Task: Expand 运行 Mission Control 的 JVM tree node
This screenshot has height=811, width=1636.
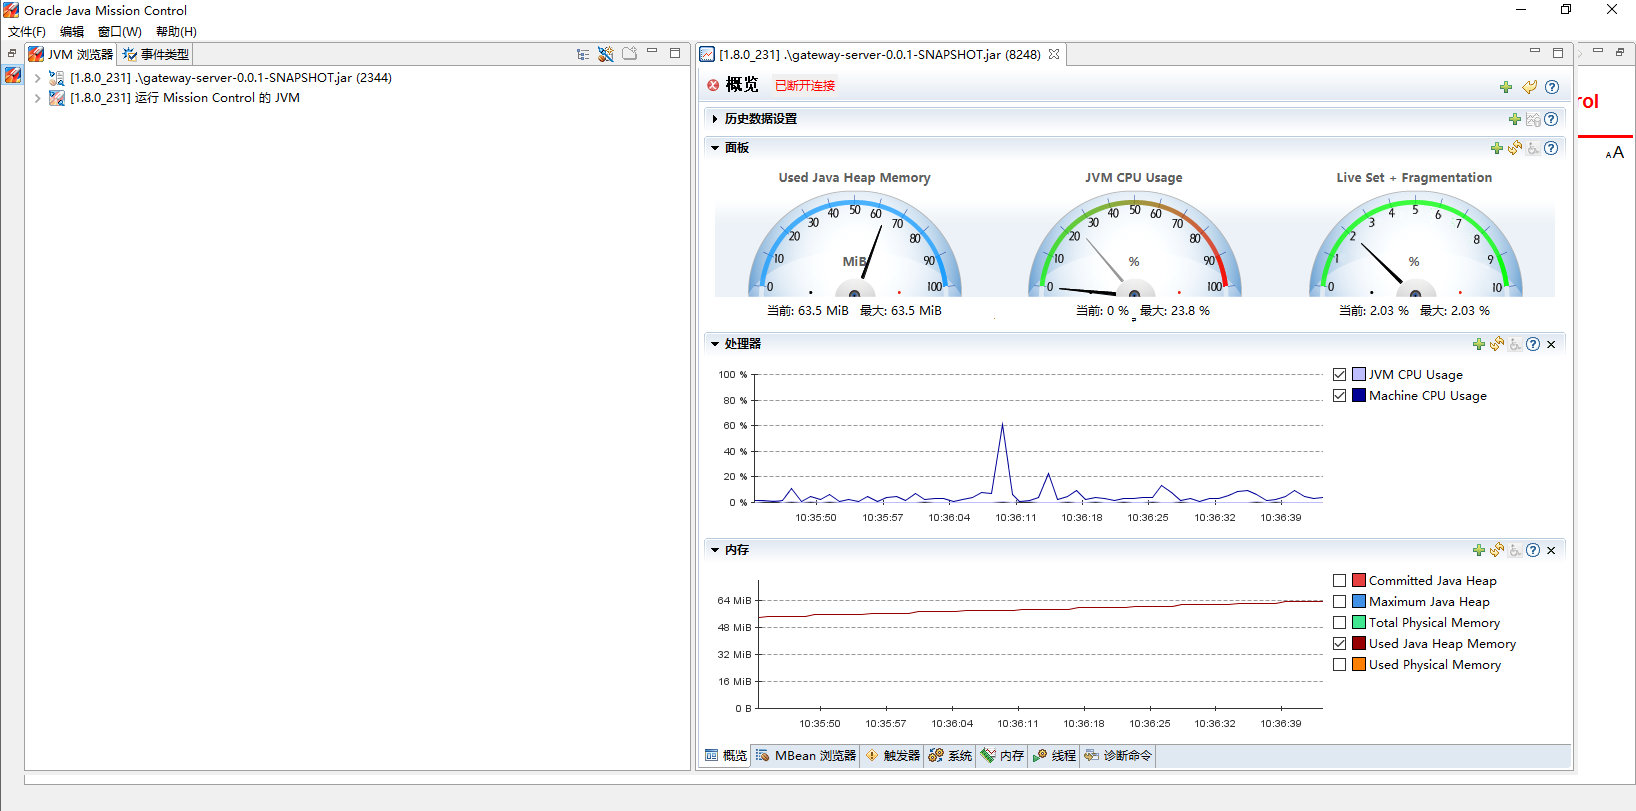Action: pos(37,98)
